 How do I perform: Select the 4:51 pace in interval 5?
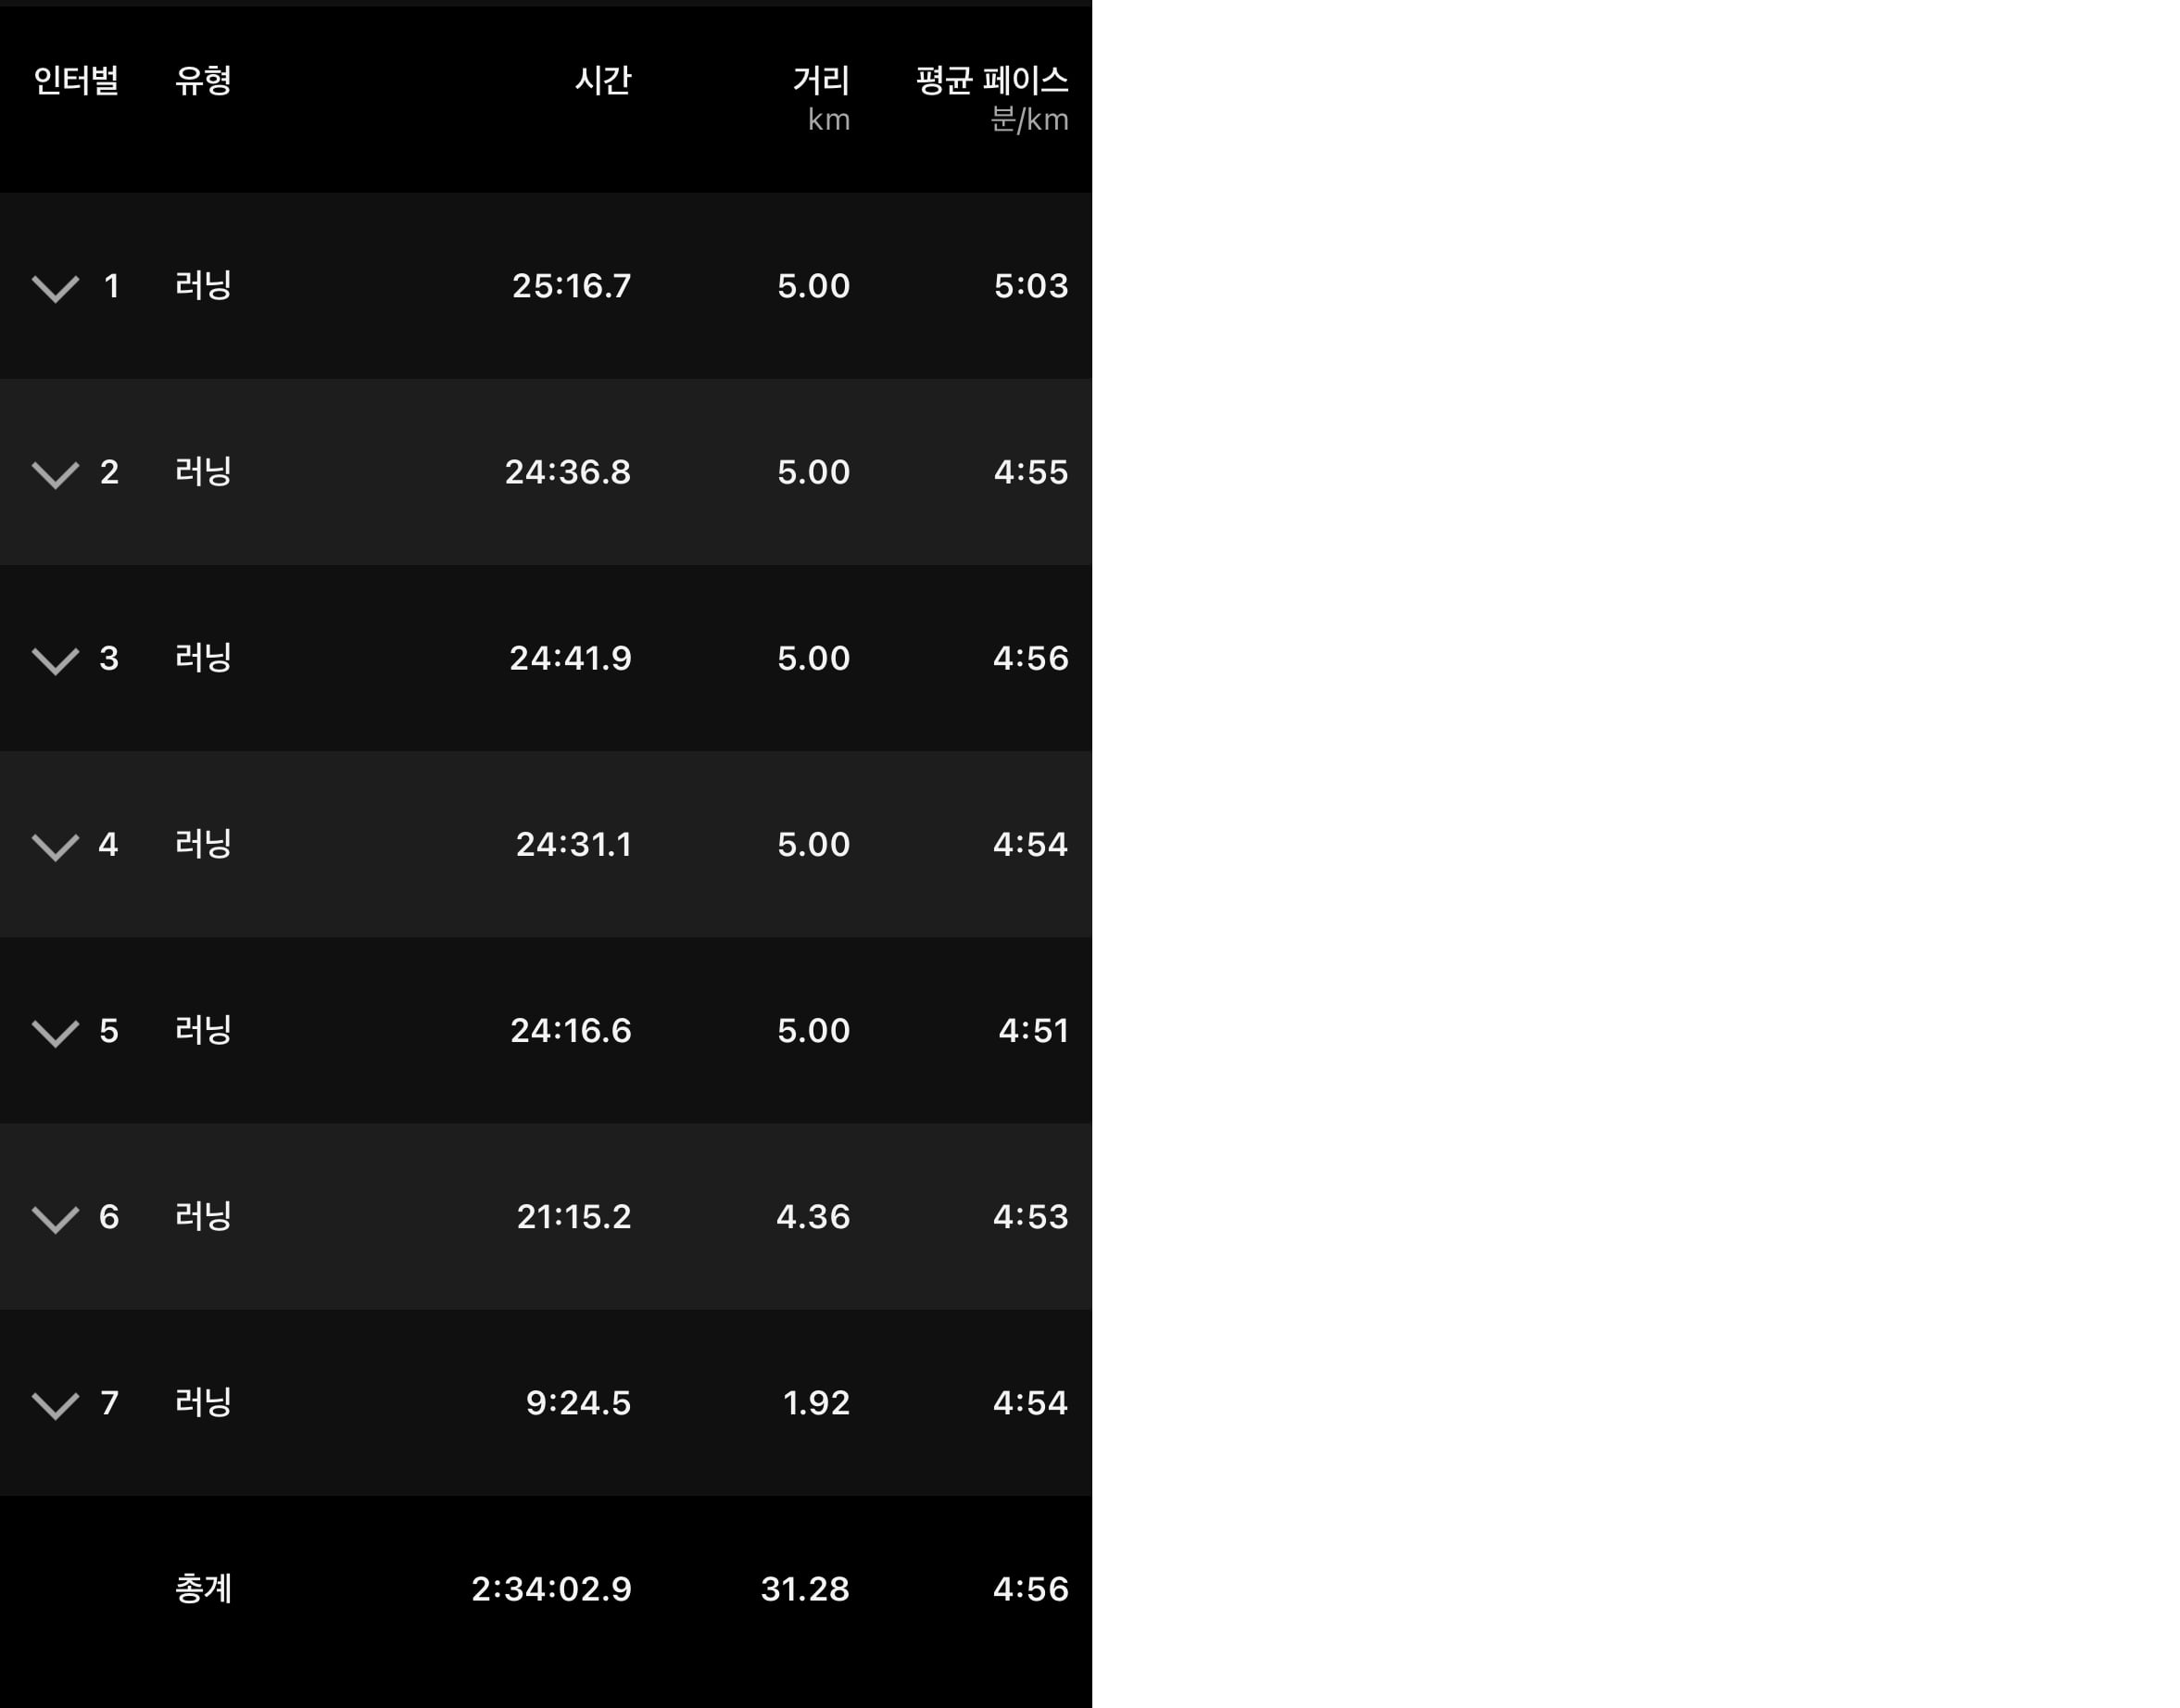click(1034, 1031)
